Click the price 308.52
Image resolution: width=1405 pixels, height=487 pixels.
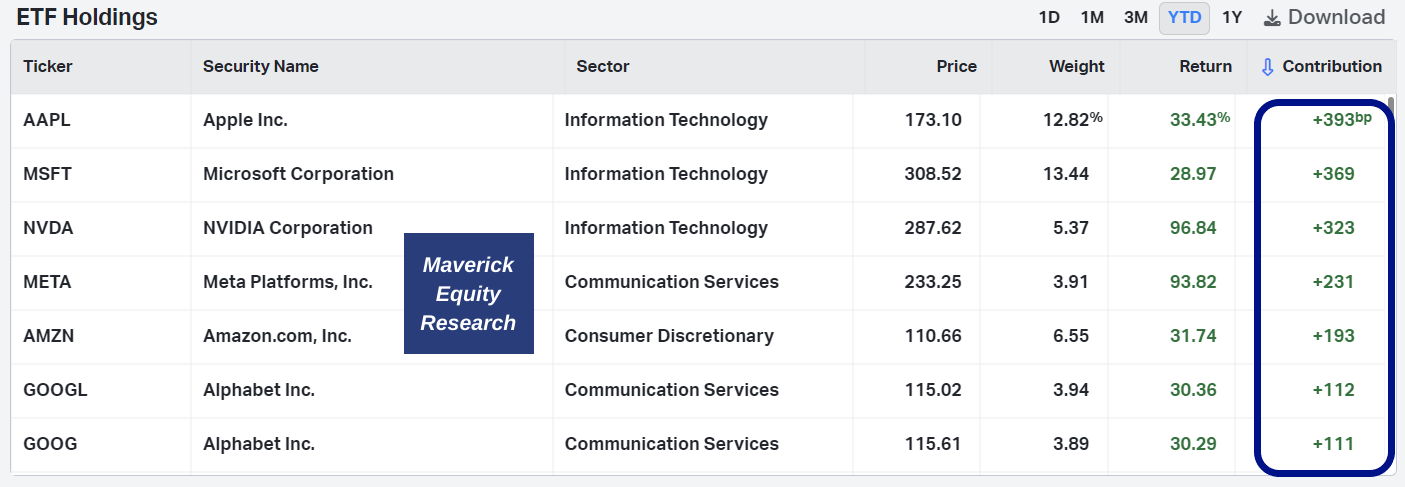[931, 174]
